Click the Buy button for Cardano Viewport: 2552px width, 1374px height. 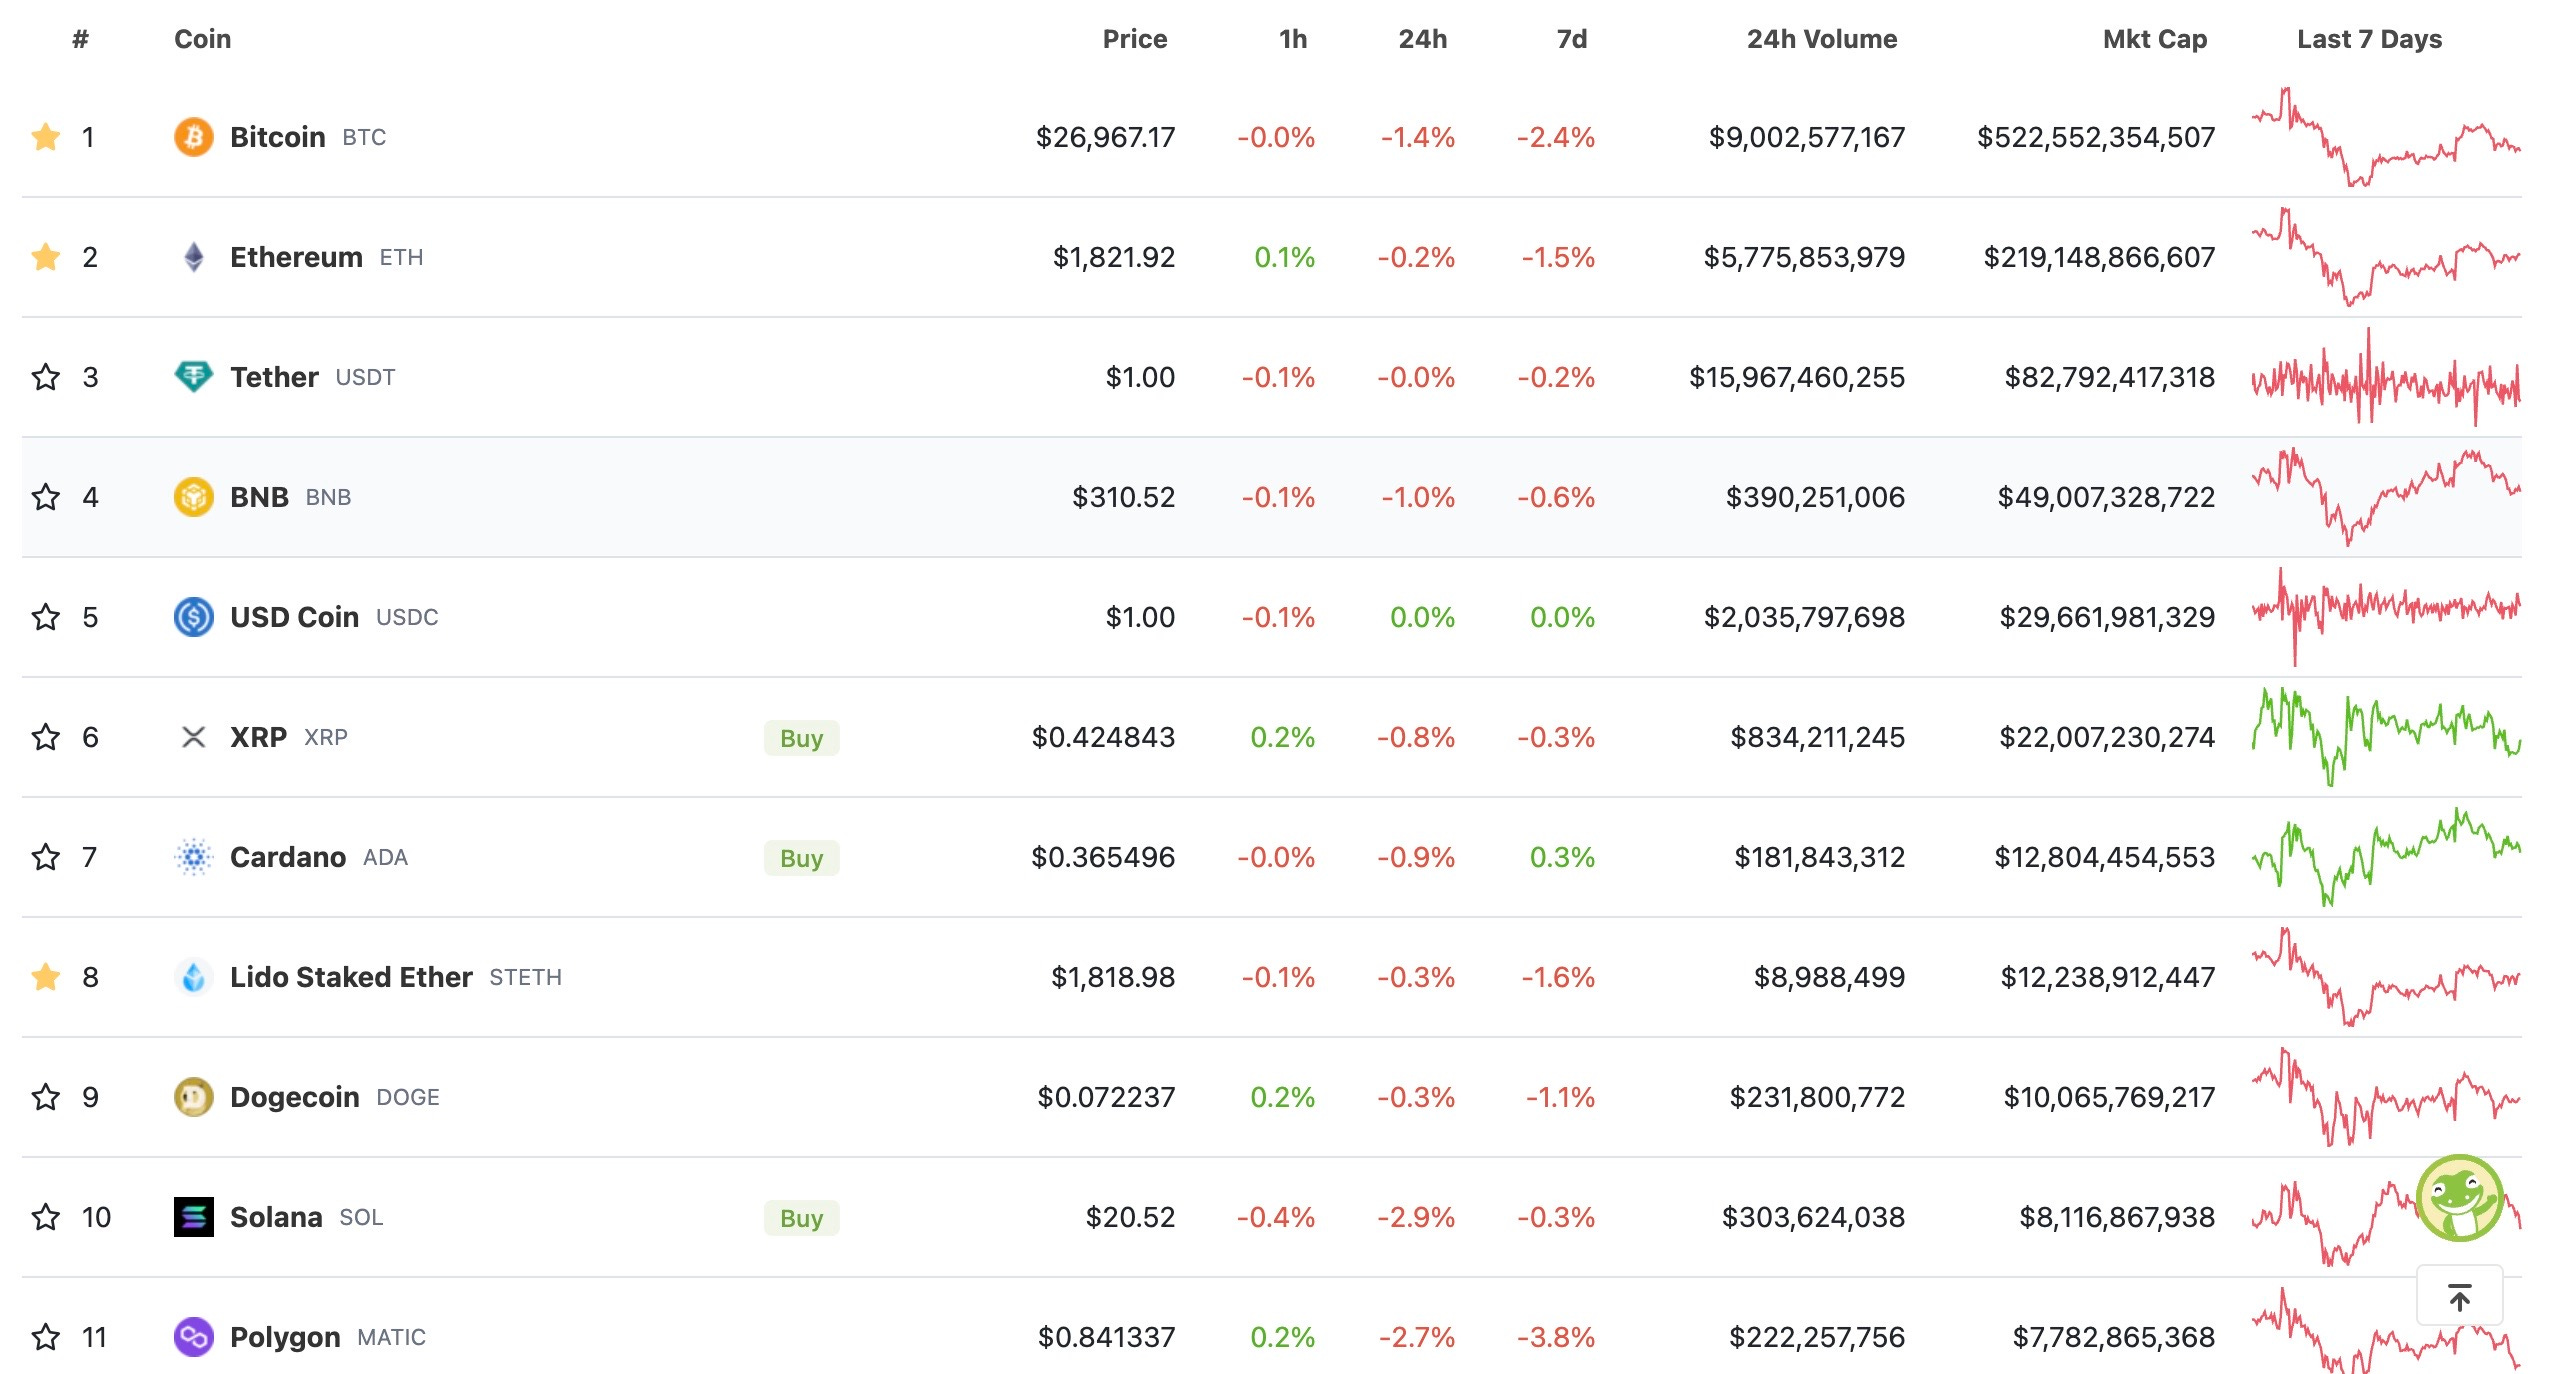point(802,858)
